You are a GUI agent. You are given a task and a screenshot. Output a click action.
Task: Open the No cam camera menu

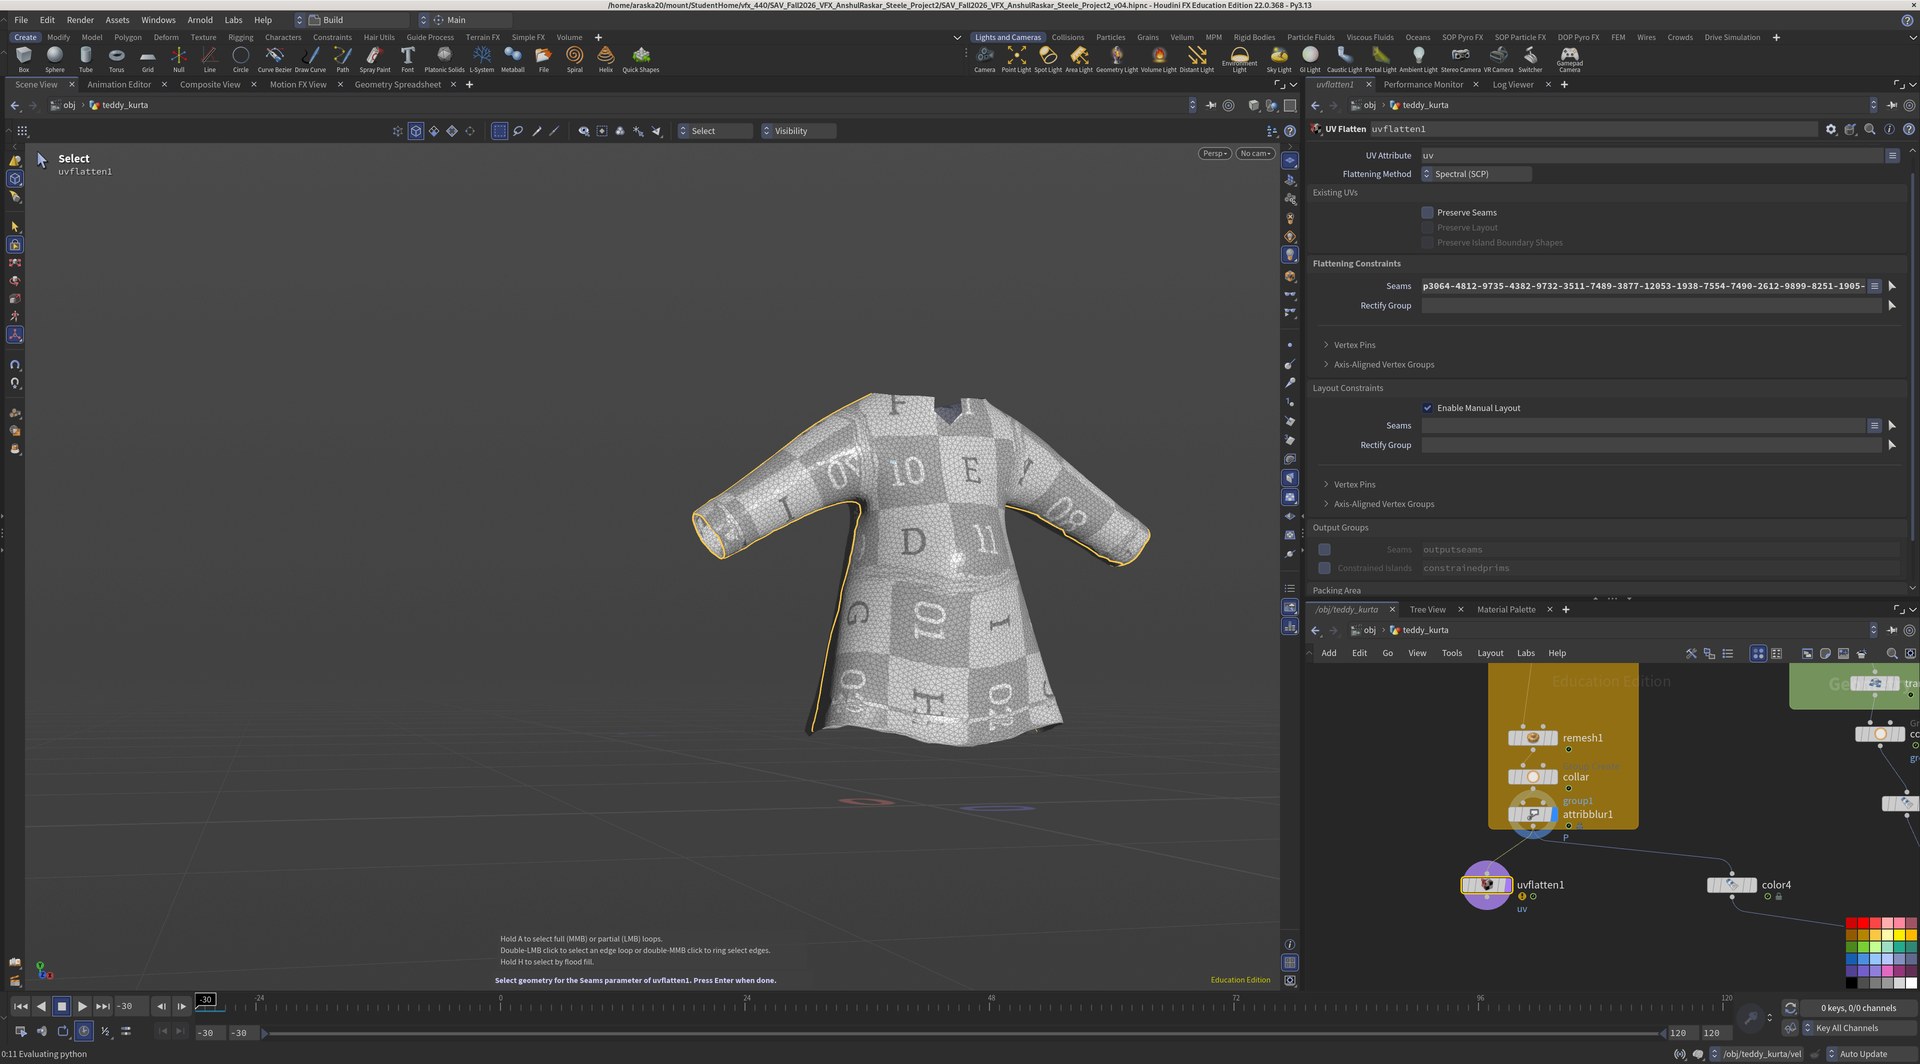(1255, 153)
